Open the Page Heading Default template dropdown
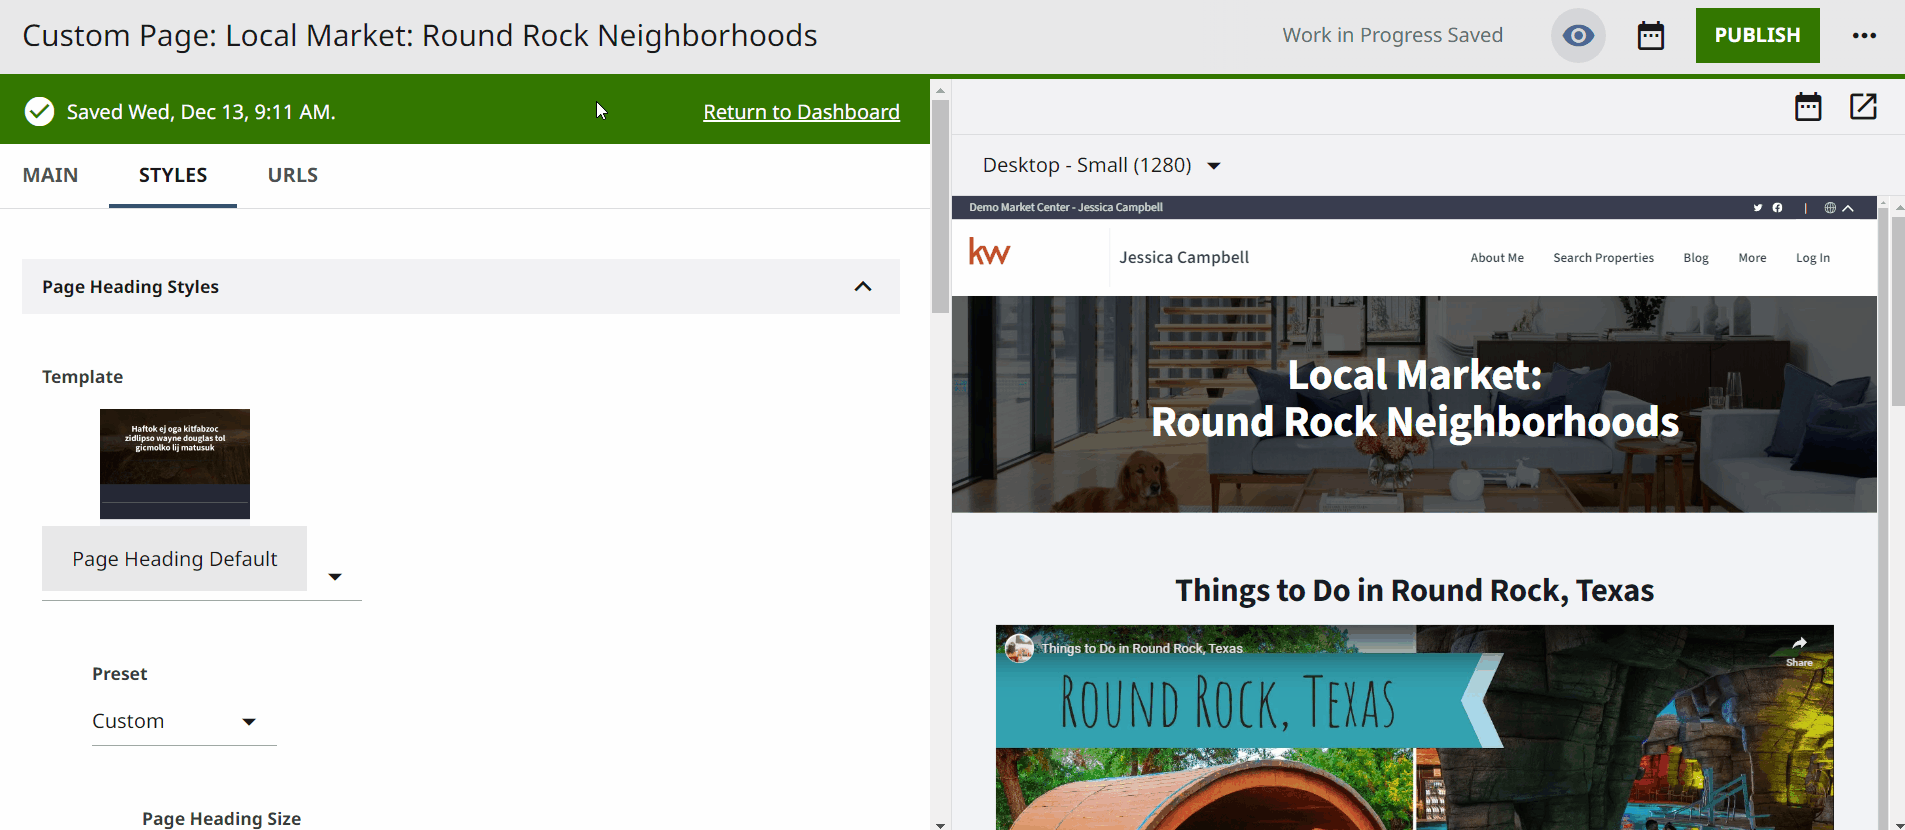The image size is (1905, 830). (335, 576)
